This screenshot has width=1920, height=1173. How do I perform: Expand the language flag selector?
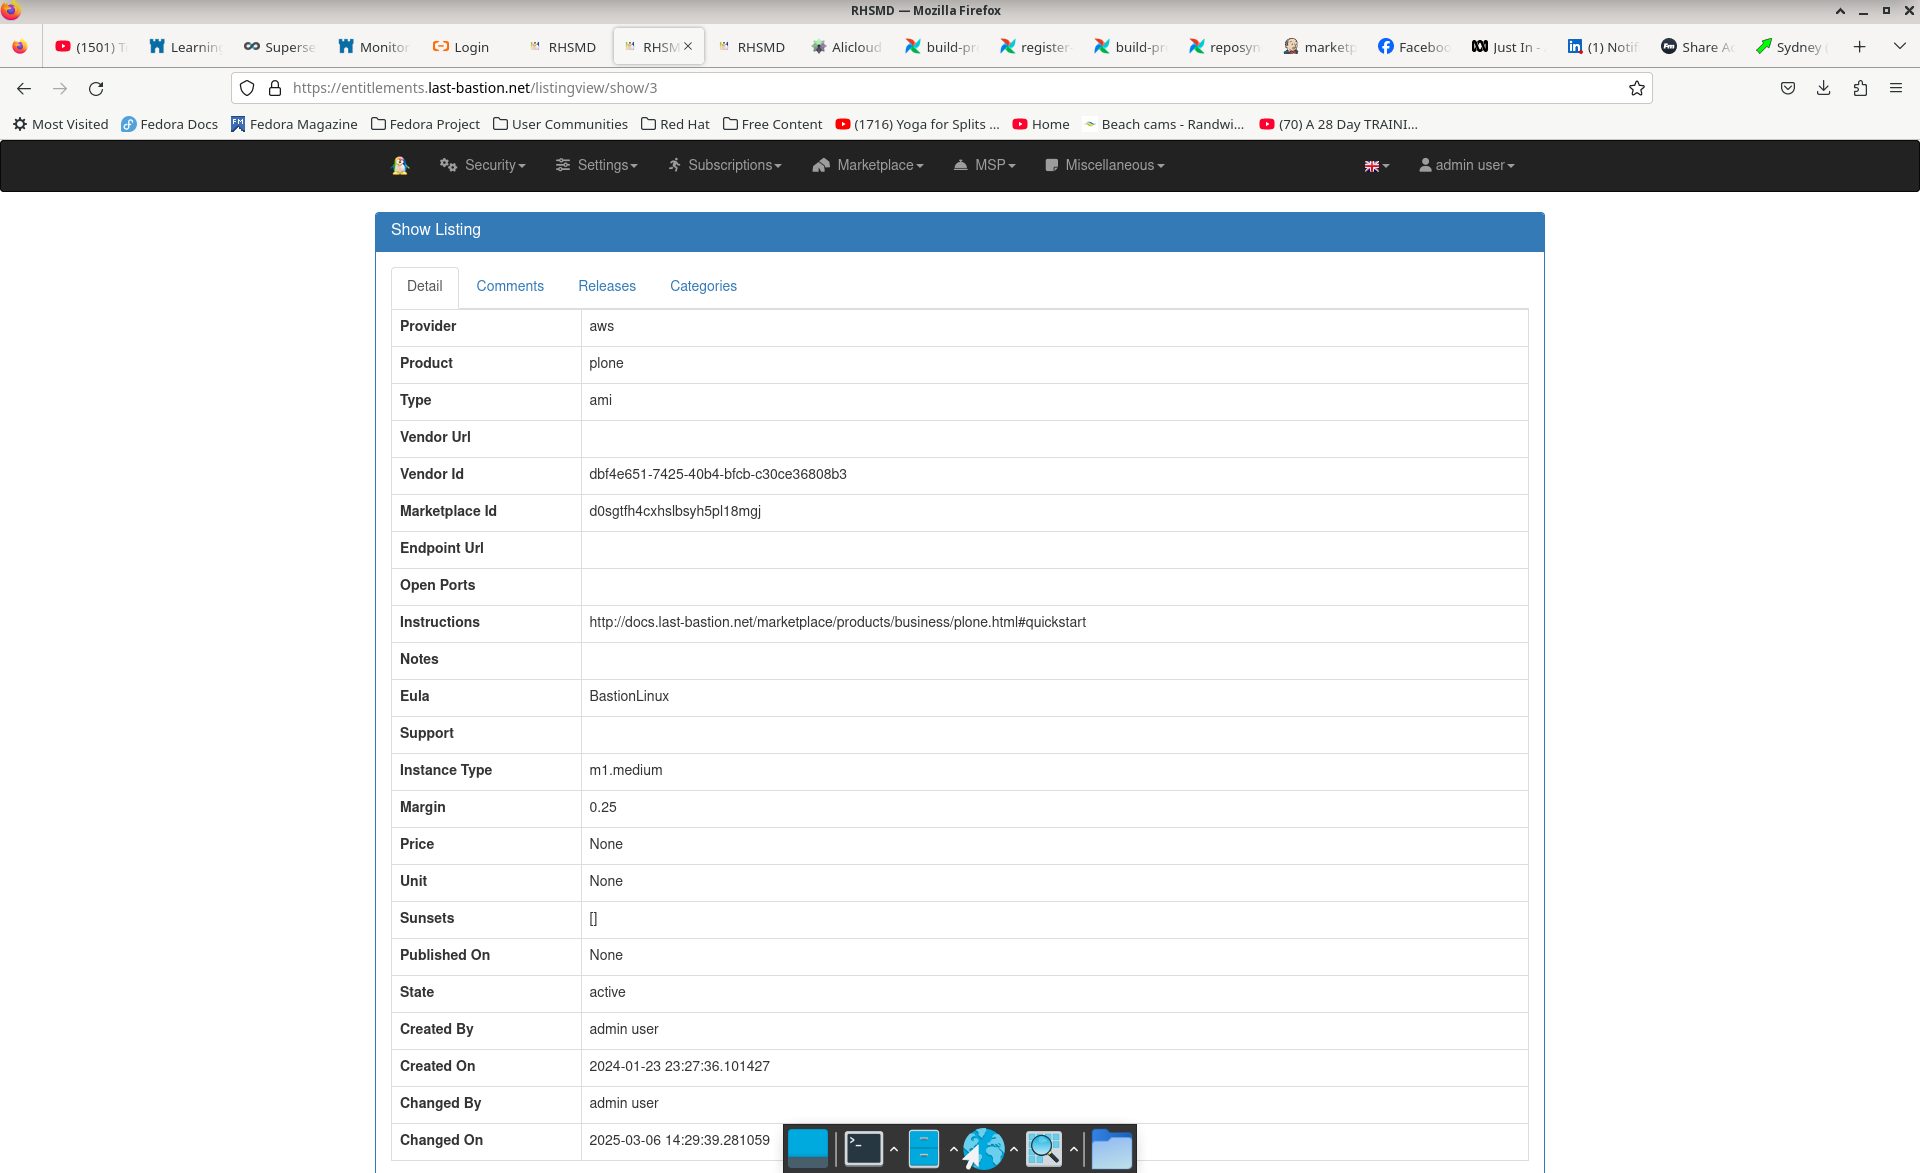tap(1375, 165)
